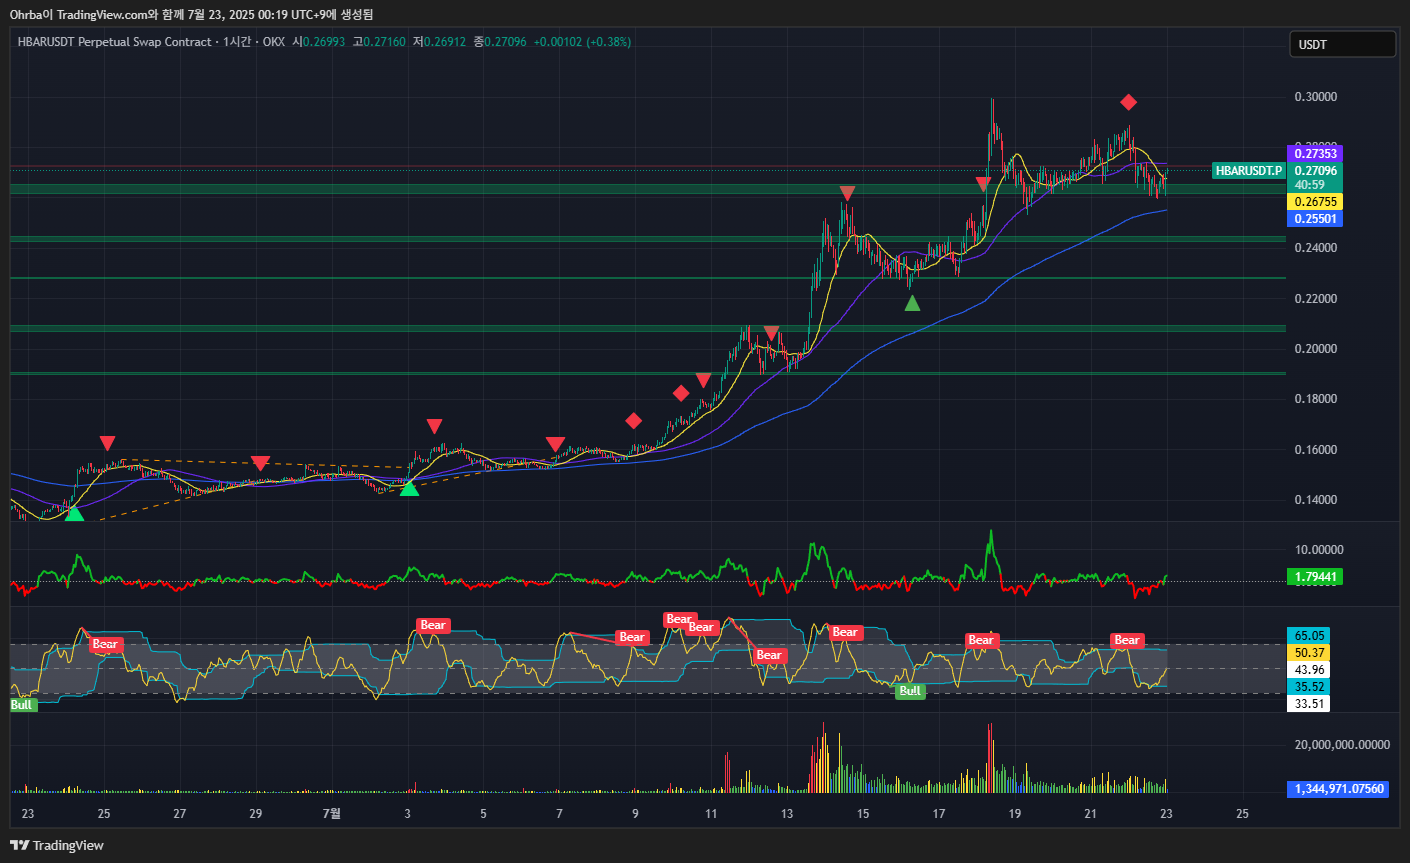
Task: Click the 65.05 oscillator value label
Action: [x=1309, y=636]
